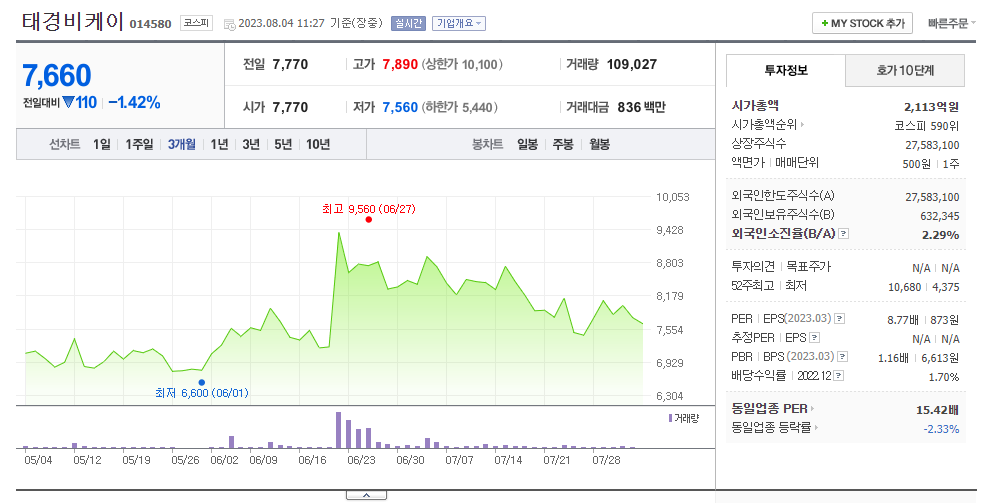This screenshot has height=503, width=983.
Task: Open the 동일업종 등락률 link
Action: coord(775,428)
